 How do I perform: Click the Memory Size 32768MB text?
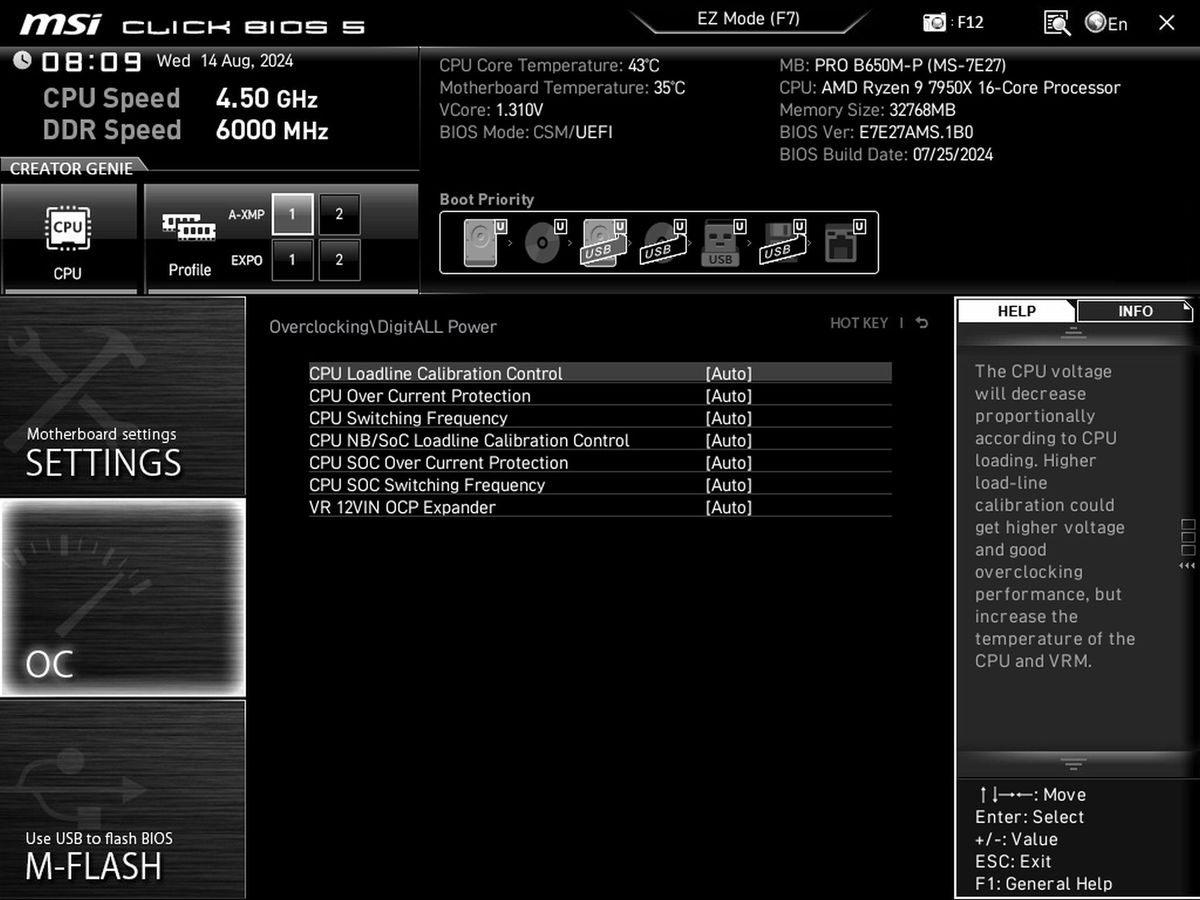[867, 110]
